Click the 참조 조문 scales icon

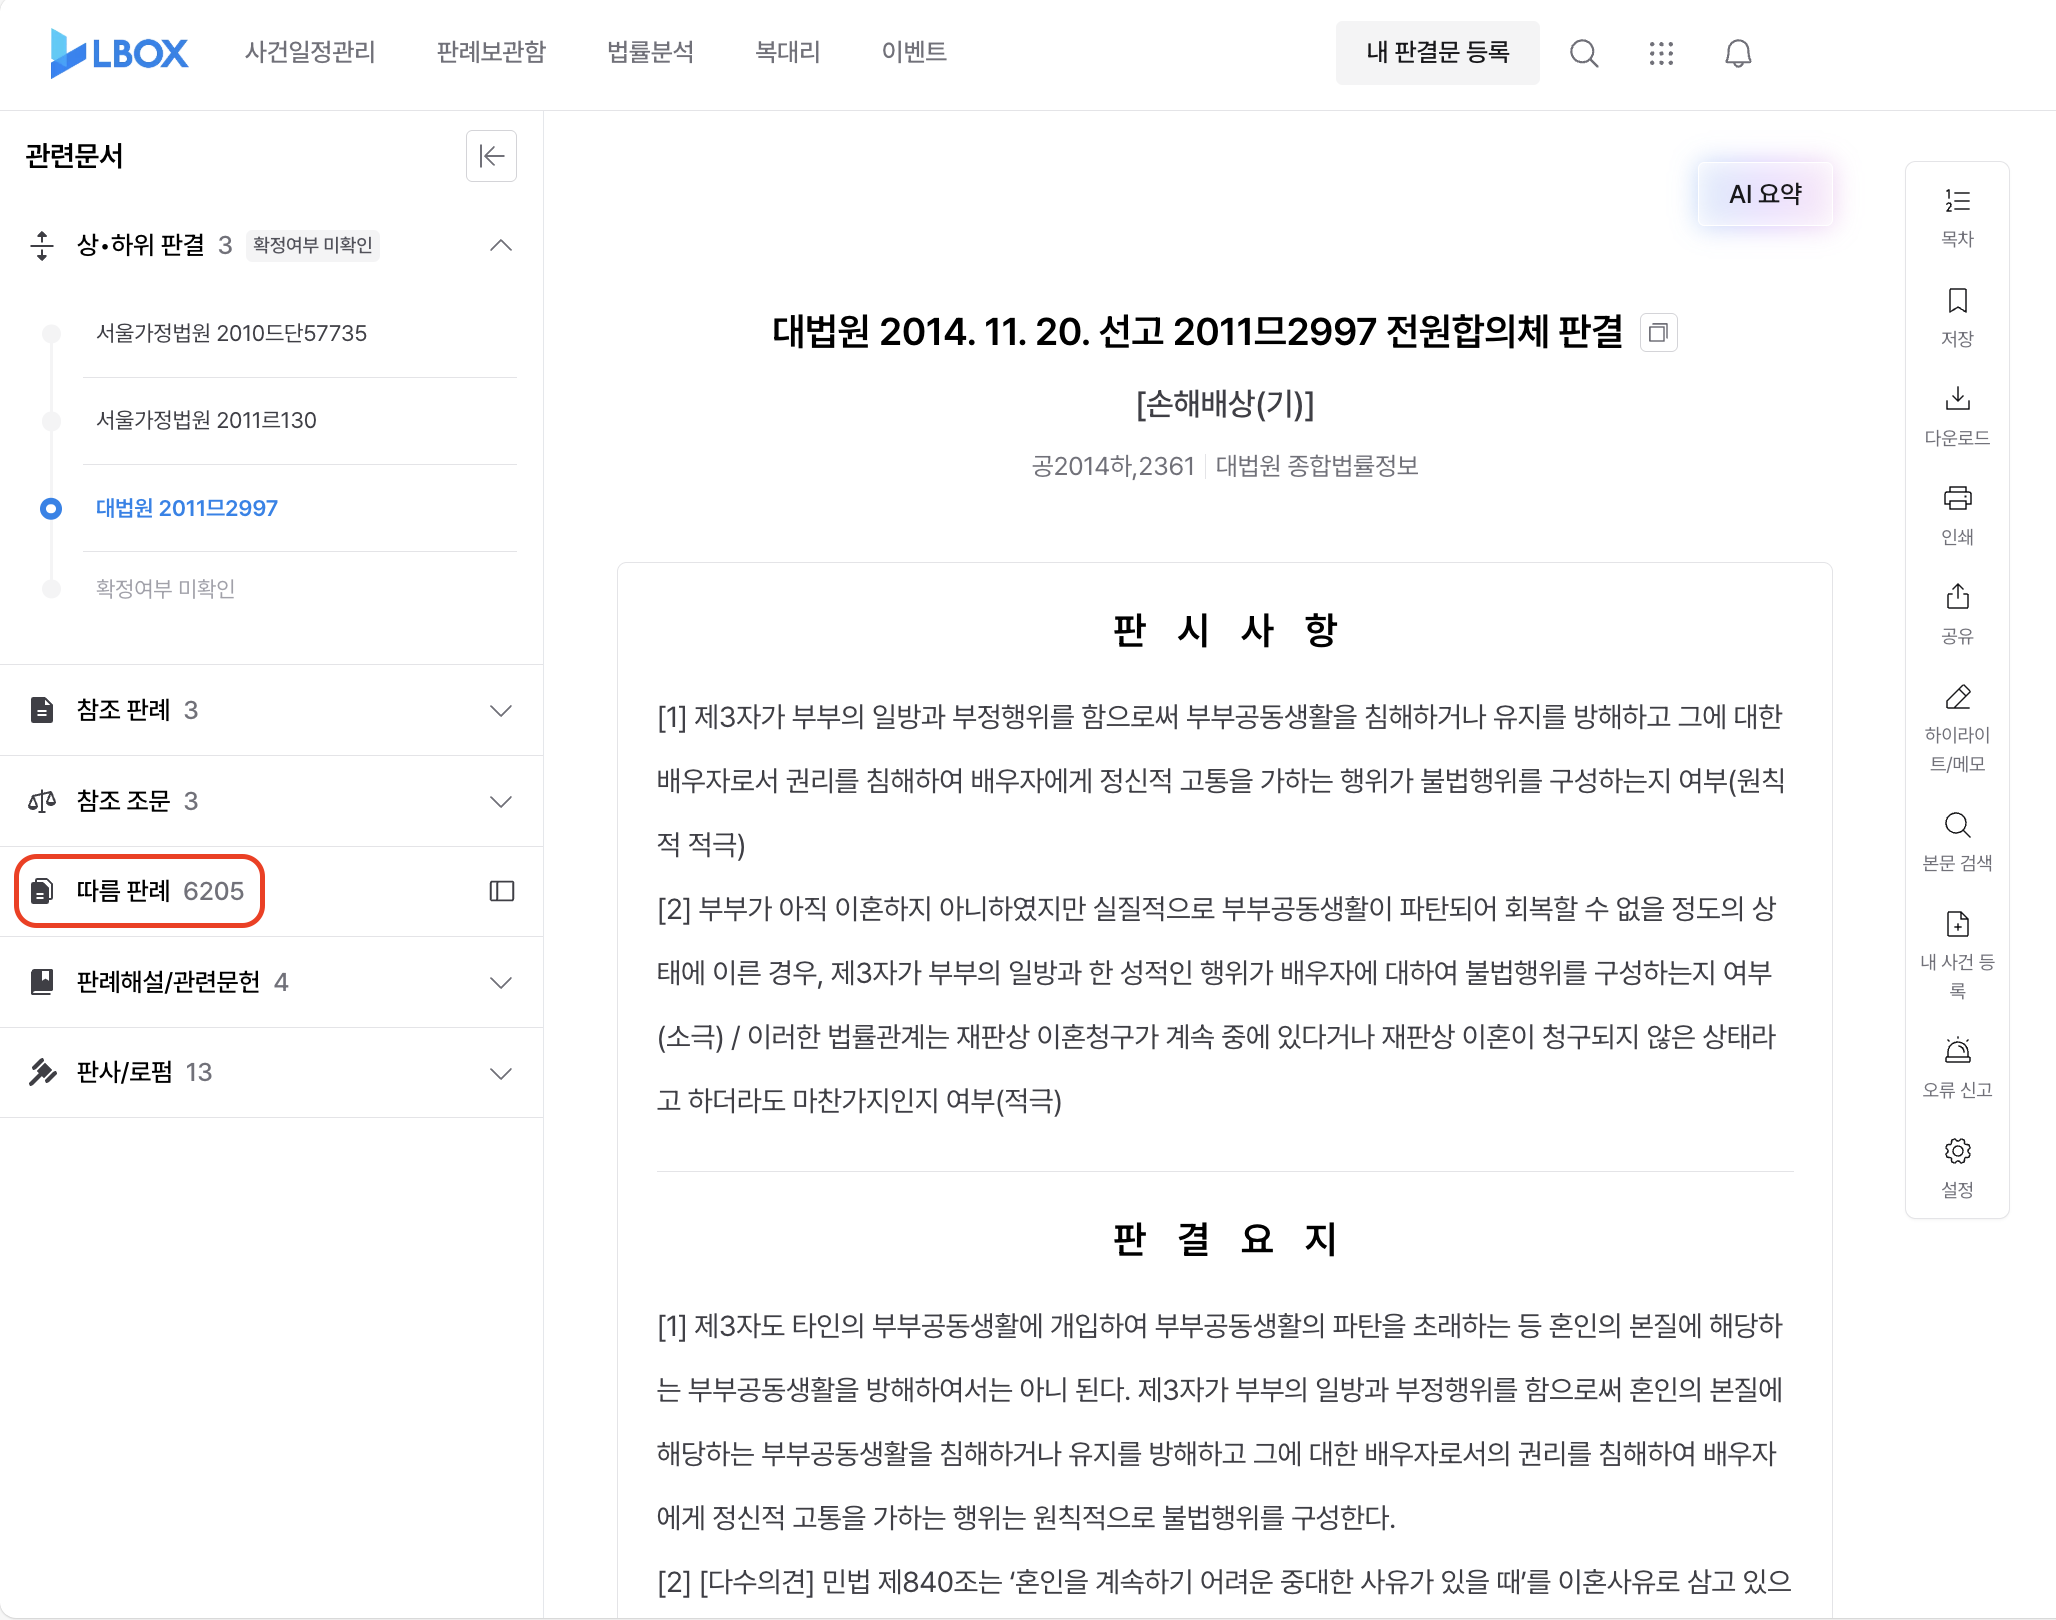42,801
